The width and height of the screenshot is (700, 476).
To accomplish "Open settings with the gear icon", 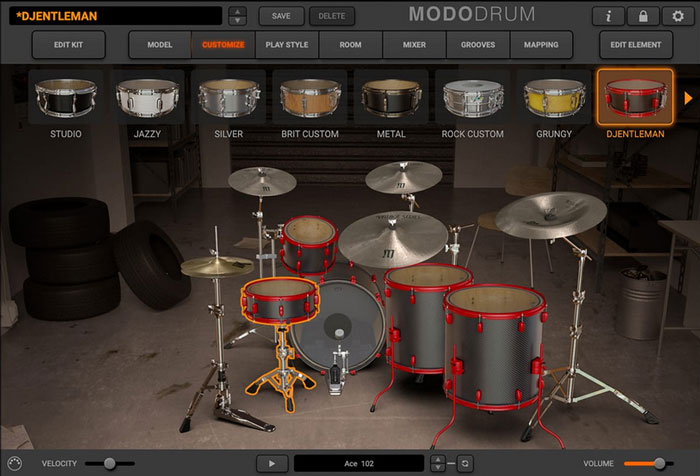I will pos(678,16).
